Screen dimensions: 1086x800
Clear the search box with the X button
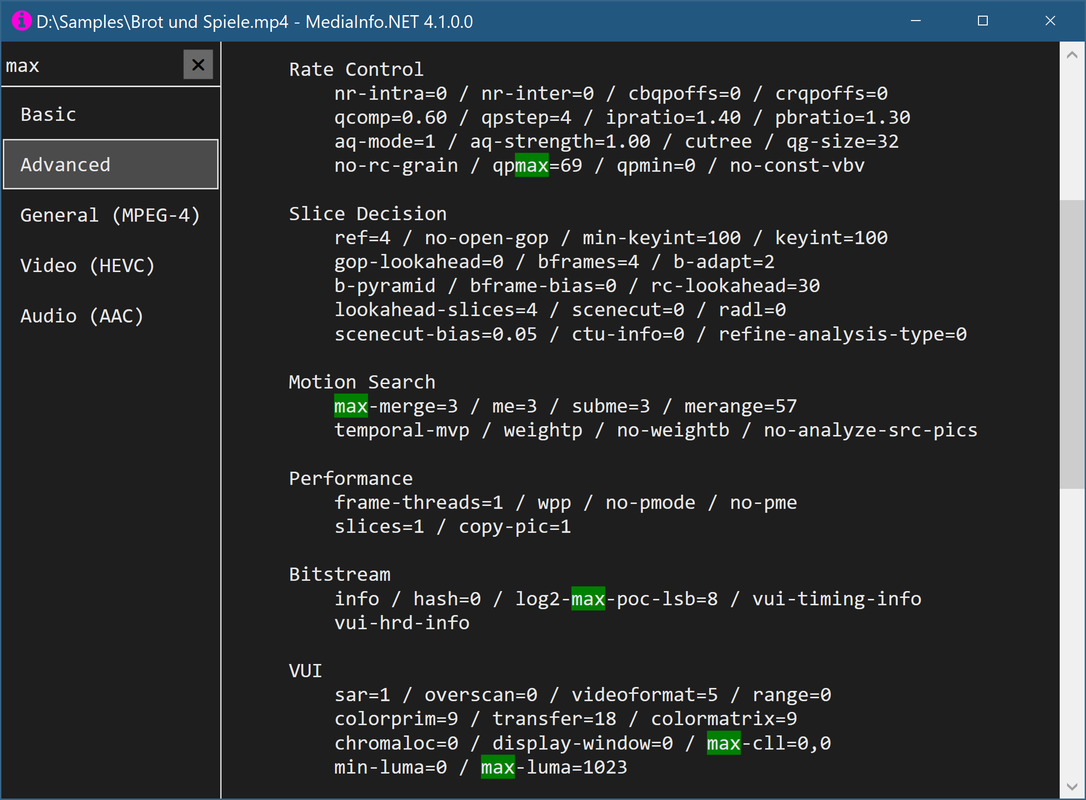click(x=198, y=65)
